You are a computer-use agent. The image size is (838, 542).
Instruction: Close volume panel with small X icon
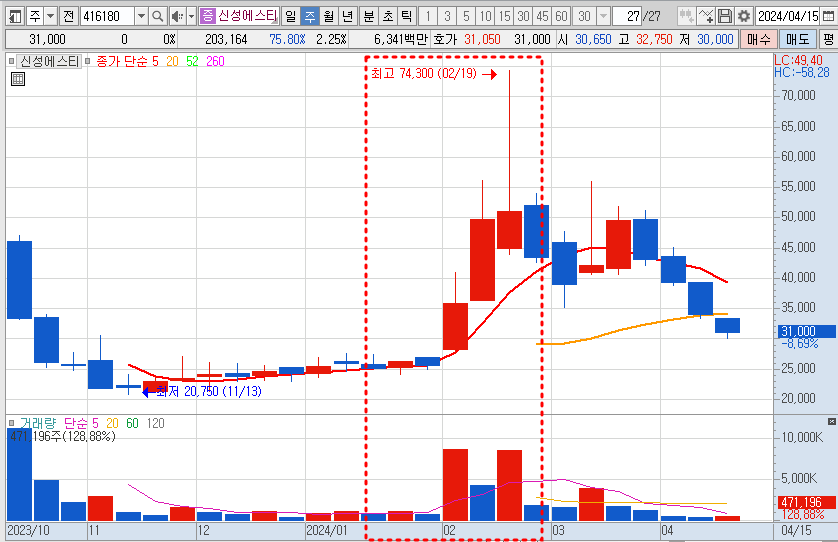point(832,422)
